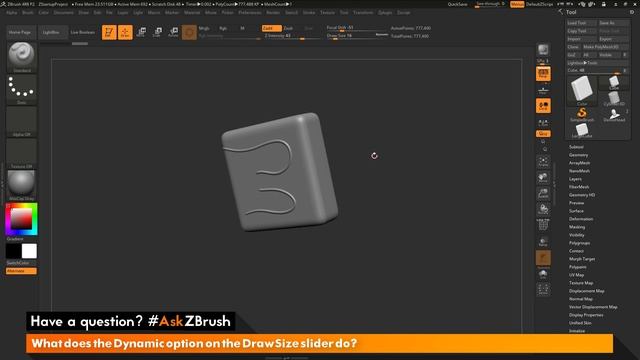Activate the Rotate gizmo icon
640x360 pixels.
(x=173, y=32)
